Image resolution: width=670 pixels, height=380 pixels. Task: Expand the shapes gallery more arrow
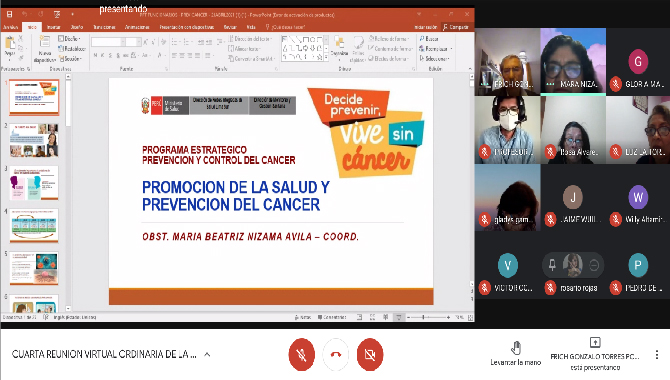pos(326,57)
